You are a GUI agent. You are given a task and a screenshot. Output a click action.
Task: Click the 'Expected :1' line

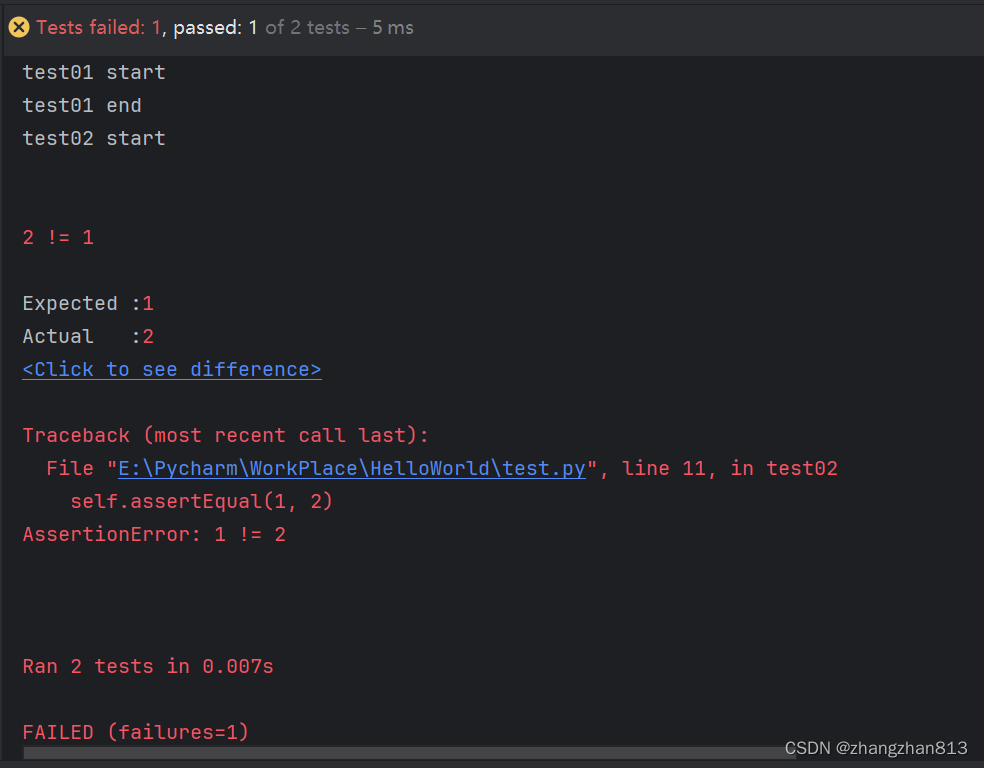[88, 304]
